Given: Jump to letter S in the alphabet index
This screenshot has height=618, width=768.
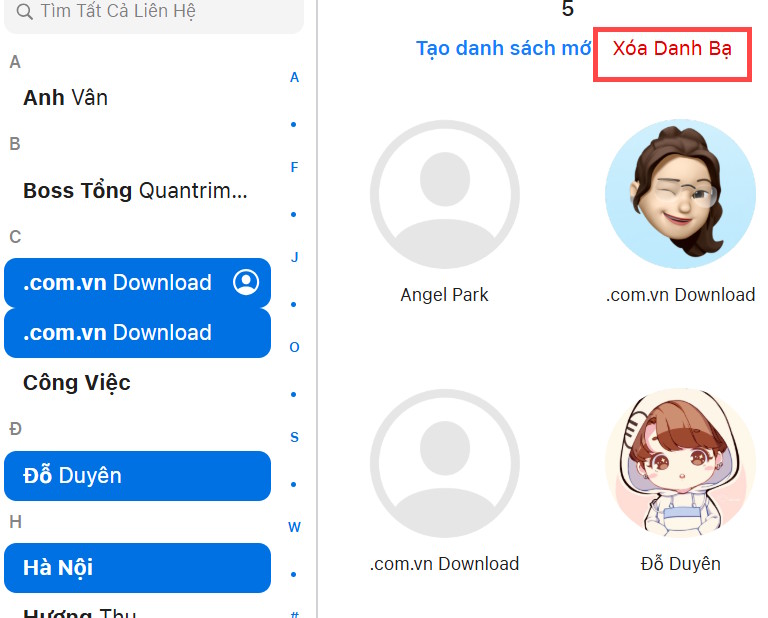Looking at the screenshot, I should pos(294,437).
